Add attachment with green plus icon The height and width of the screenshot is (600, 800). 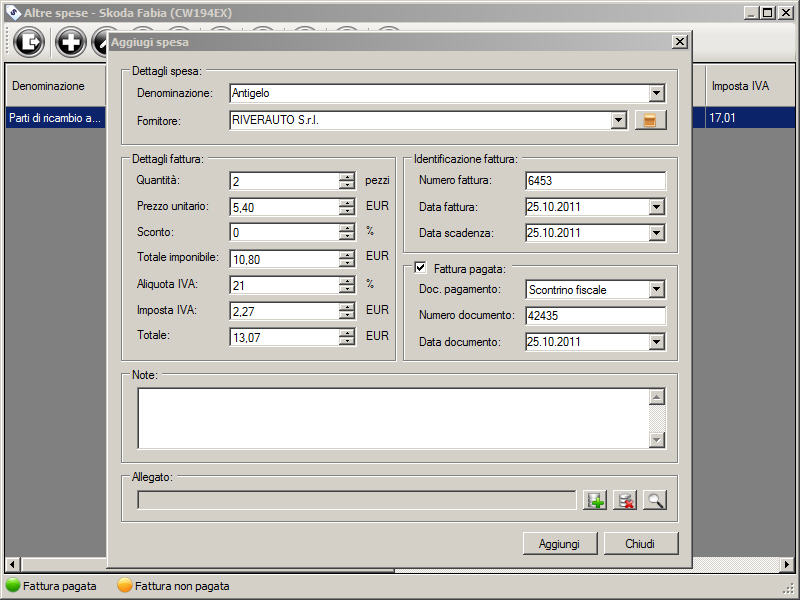[595, 501]
